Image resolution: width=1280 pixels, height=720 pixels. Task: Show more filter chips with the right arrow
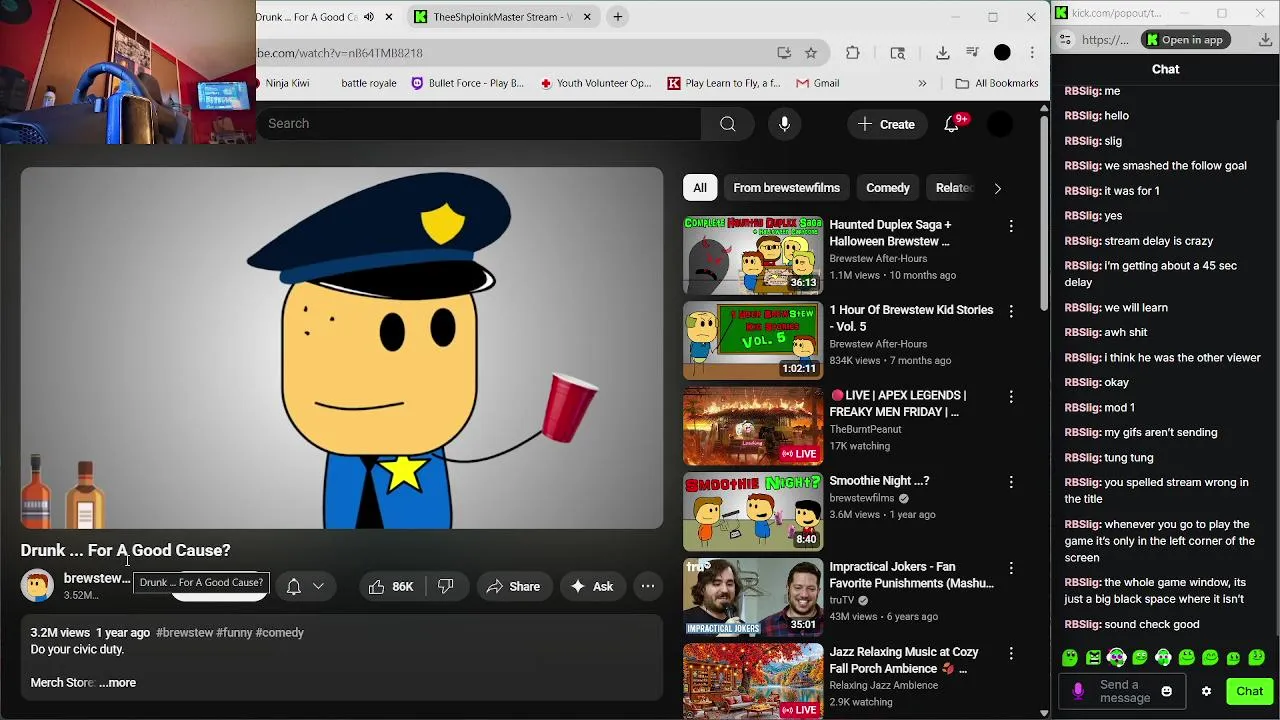click(997, 188)
